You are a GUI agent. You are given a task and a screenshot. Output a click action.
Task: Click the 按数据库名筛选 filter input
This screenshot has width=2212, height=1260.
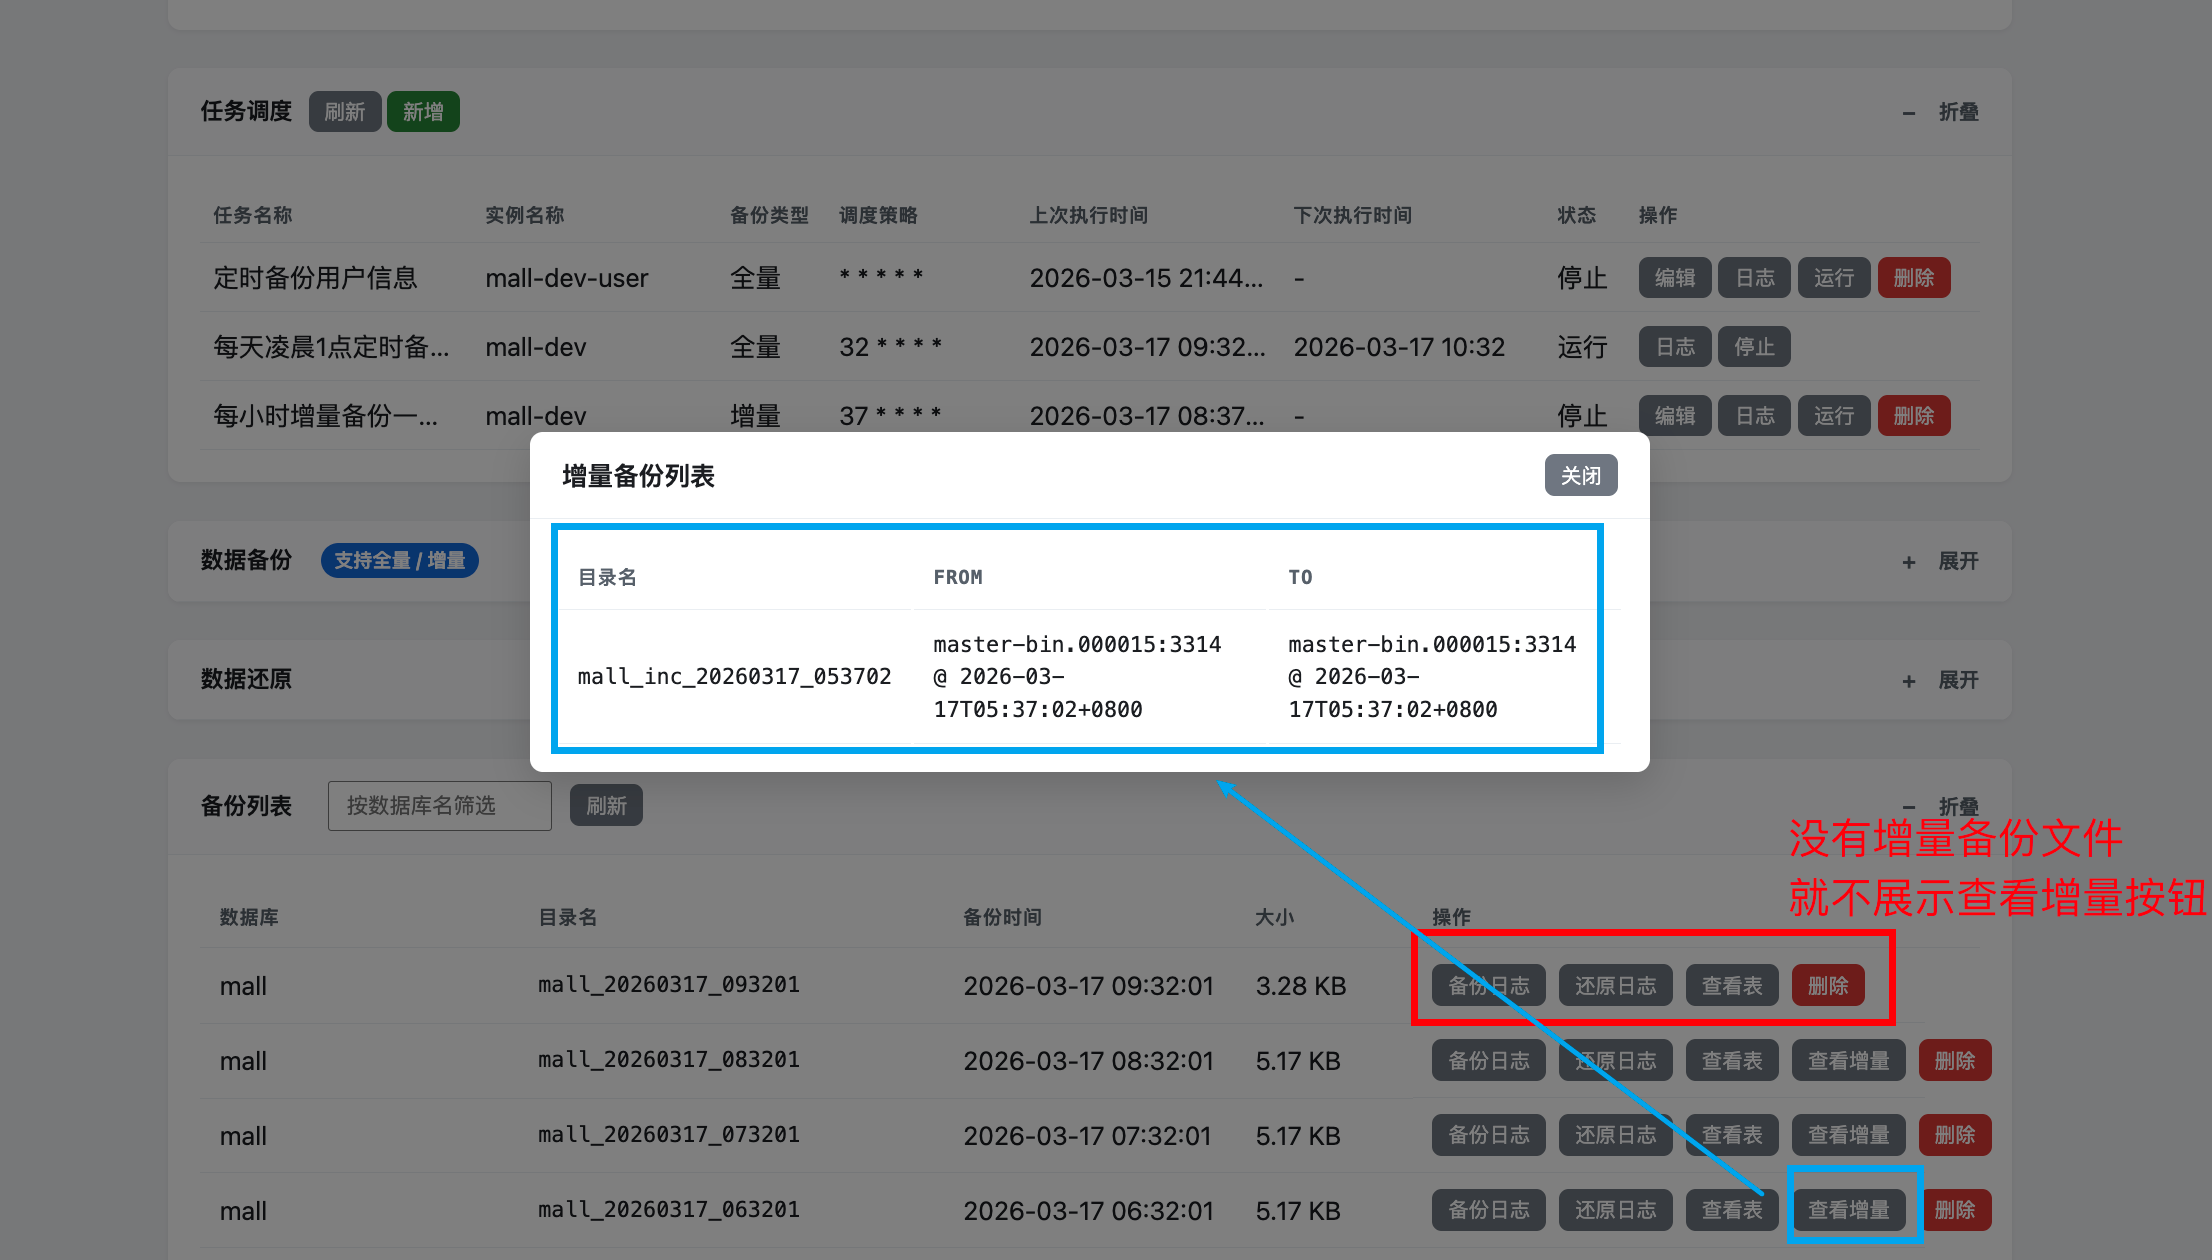(439, 806)
